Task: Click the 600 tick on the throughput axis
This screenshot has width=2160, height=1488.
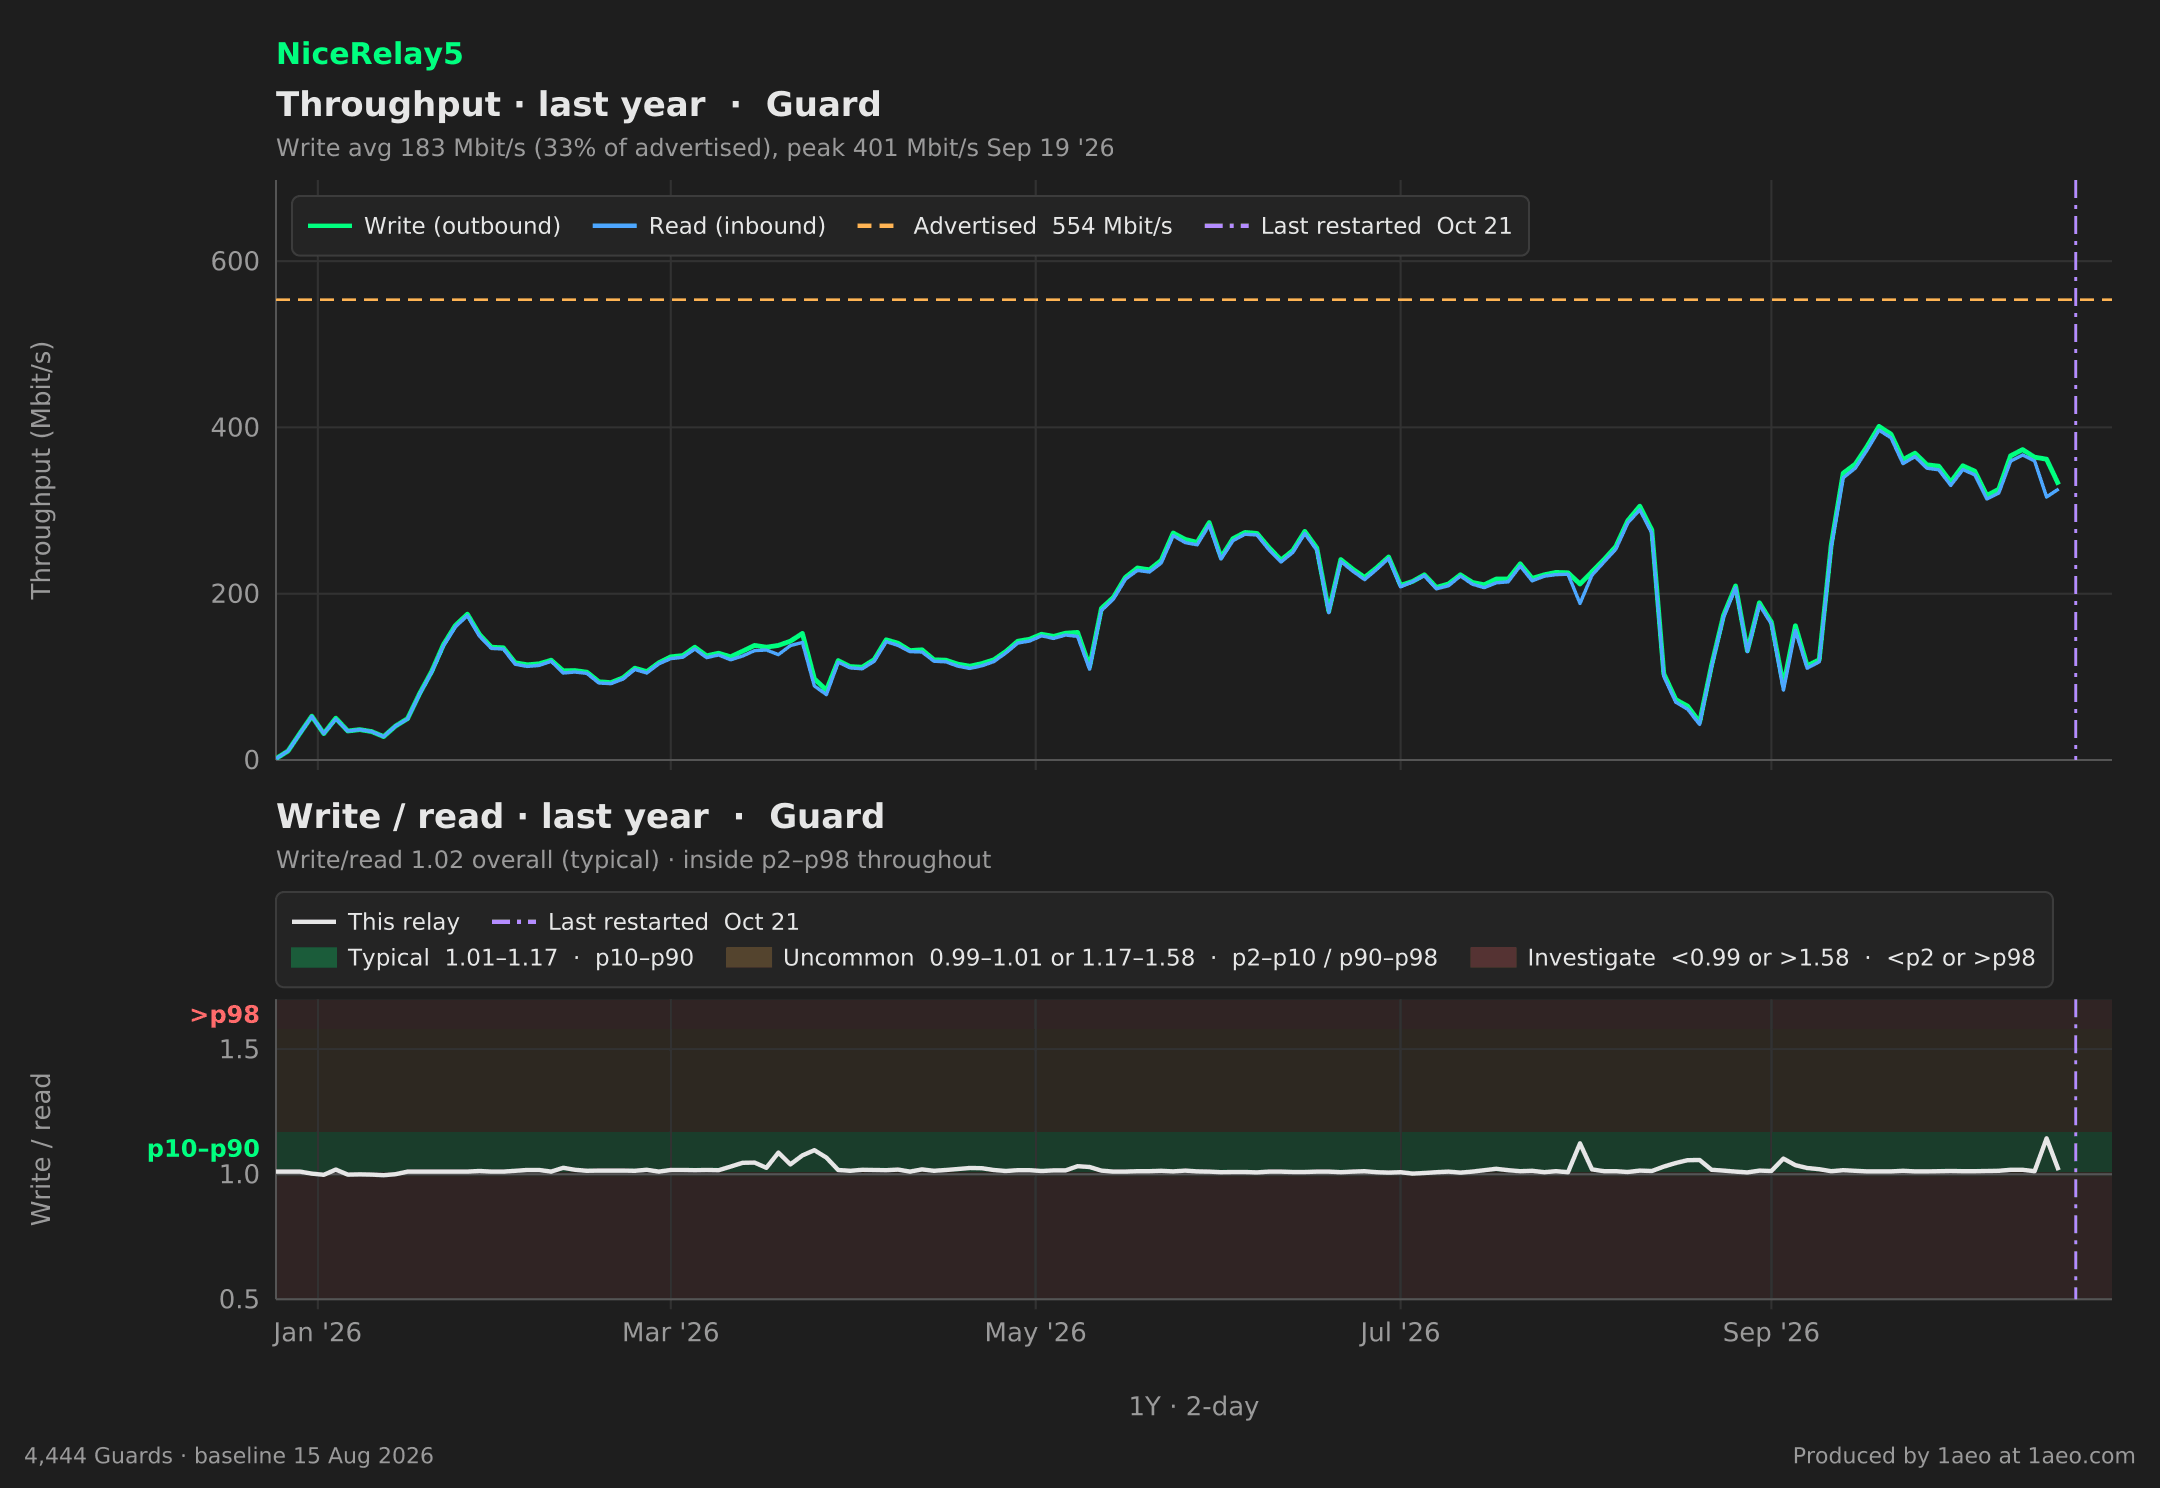Action: coord(235,262)
